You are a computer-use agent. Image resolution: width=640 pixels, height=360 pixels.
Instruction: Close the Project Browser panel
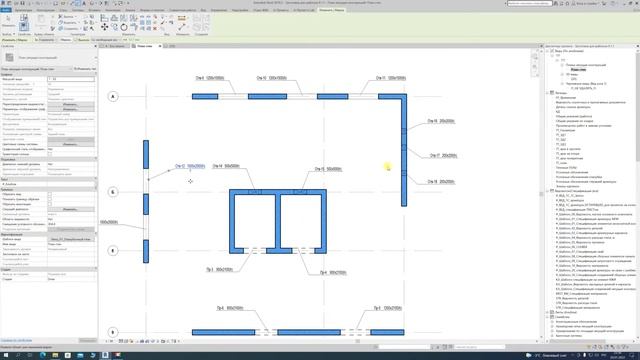(637, 46)
